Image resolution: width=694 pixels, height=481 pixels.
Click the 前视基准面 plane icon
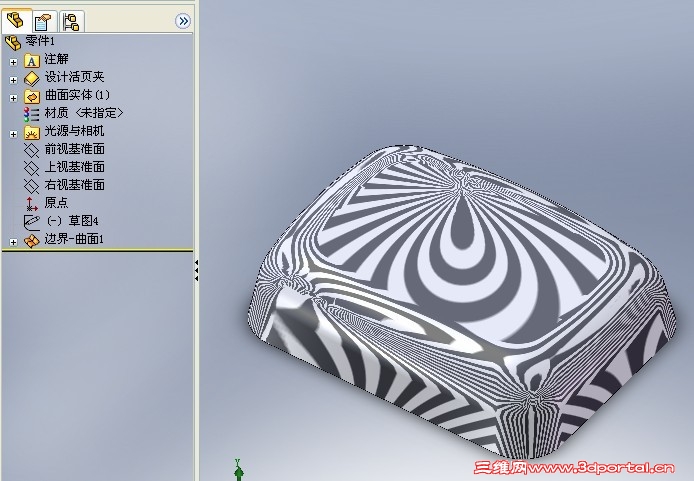click(31, 150)
